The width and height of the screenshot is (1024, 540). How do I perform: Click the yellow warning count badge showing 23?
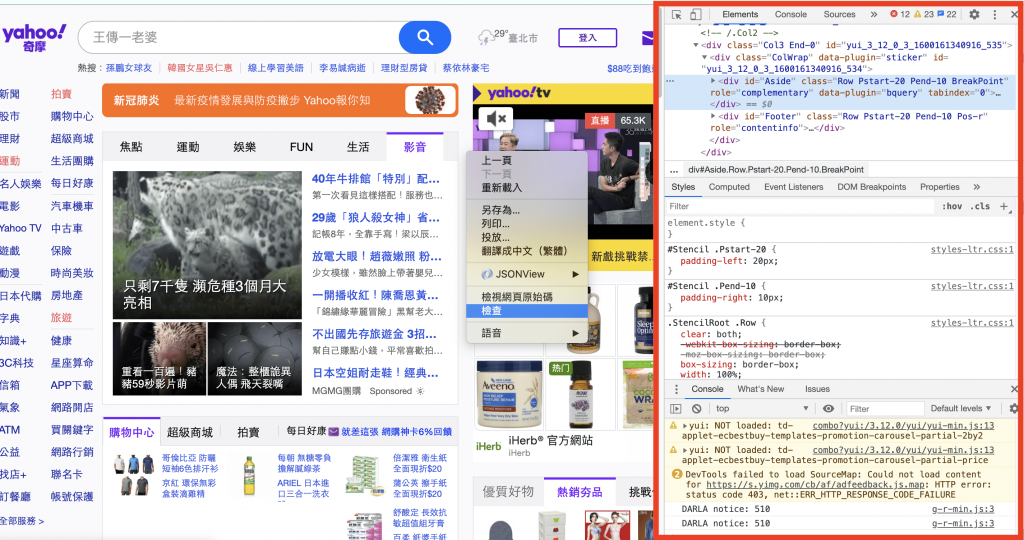[924, 14]
